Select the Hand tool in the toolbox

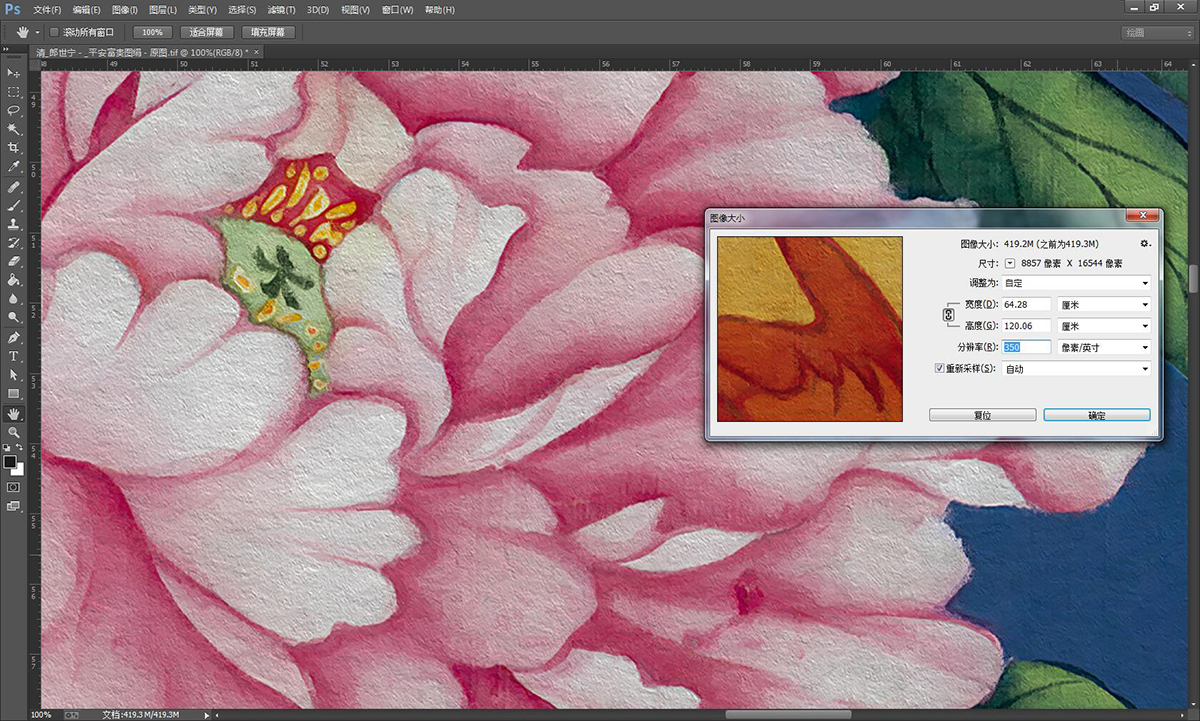(14, 414)
